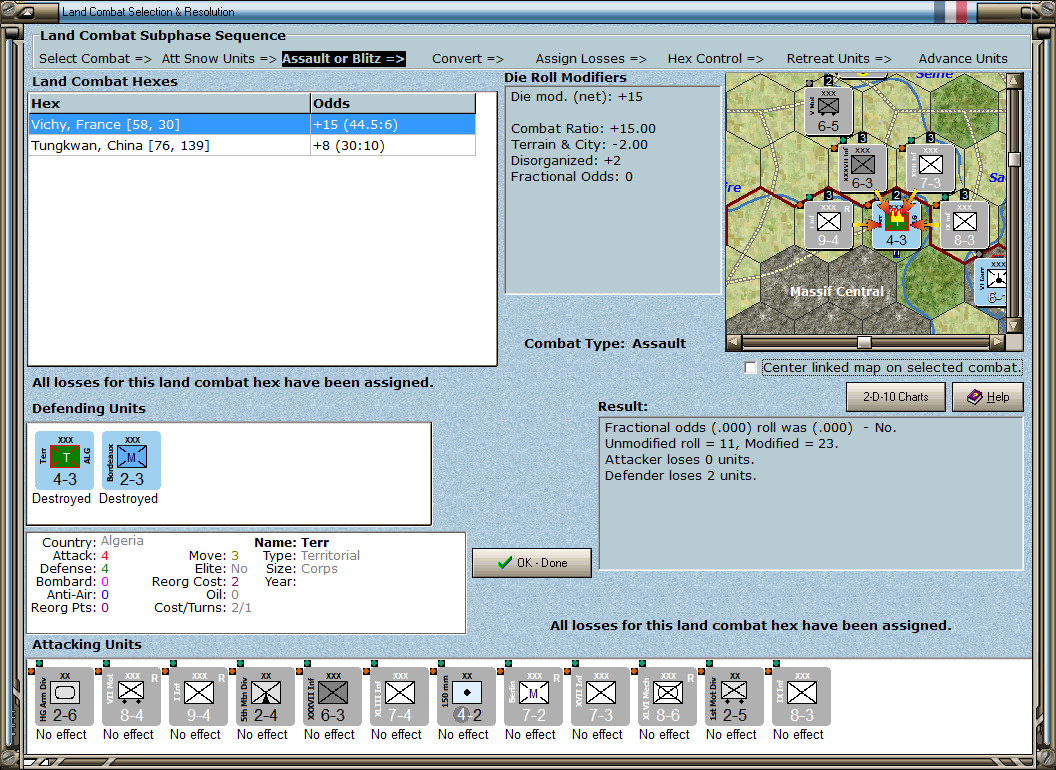1056x770 pixels.
Task: Select the XLIII Inf 7-4 attacking unit
Action: [399, 696]
